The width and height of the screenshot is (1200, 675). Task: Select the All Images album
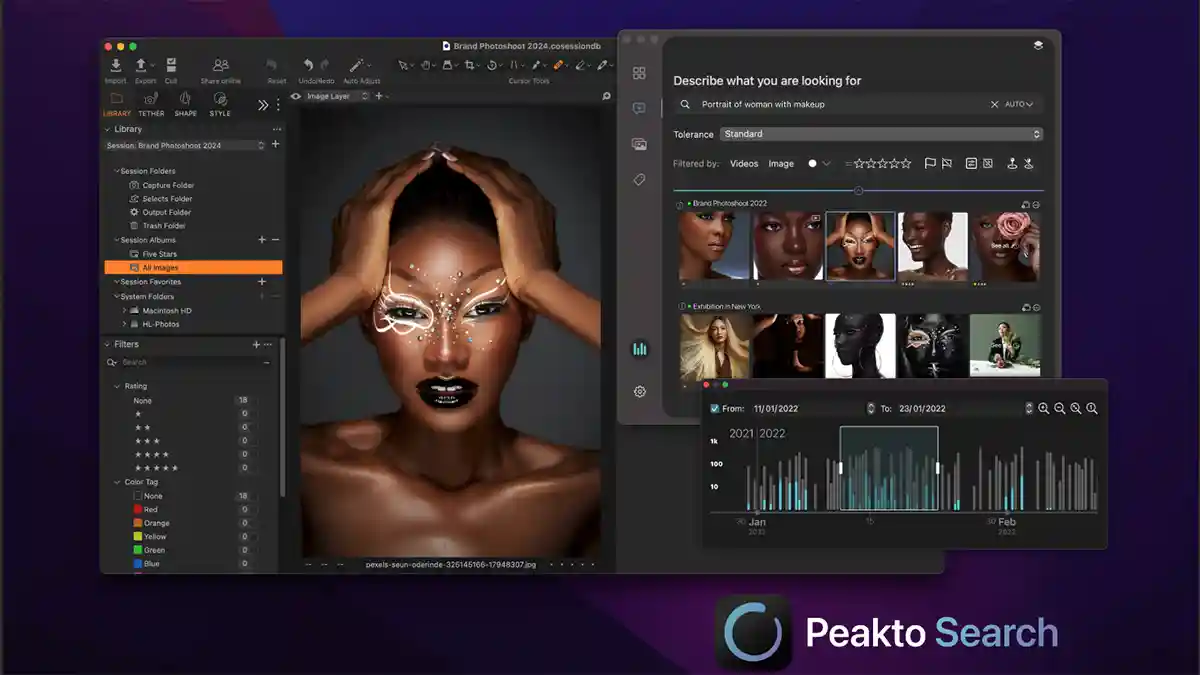point(193,268)
